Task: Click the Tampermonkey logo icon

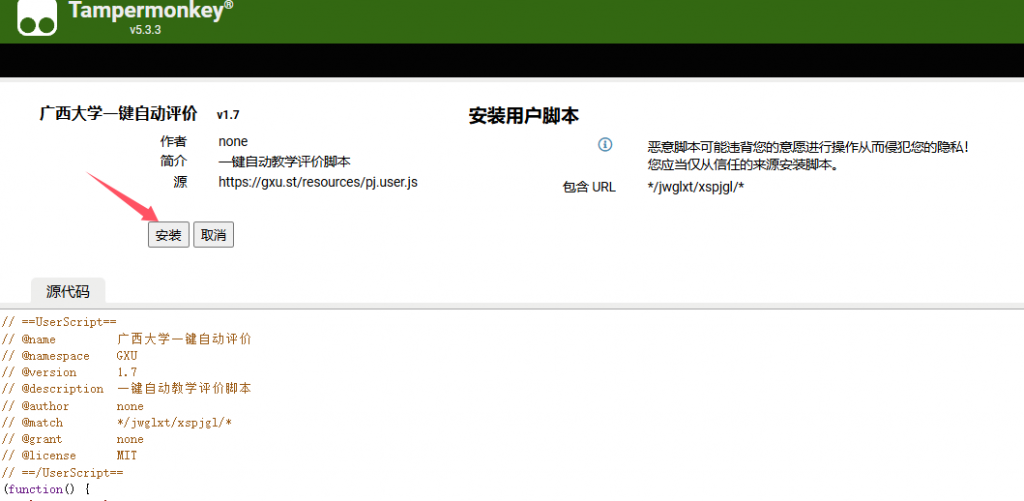Action: pyautogui.click(x=37, y=17)
